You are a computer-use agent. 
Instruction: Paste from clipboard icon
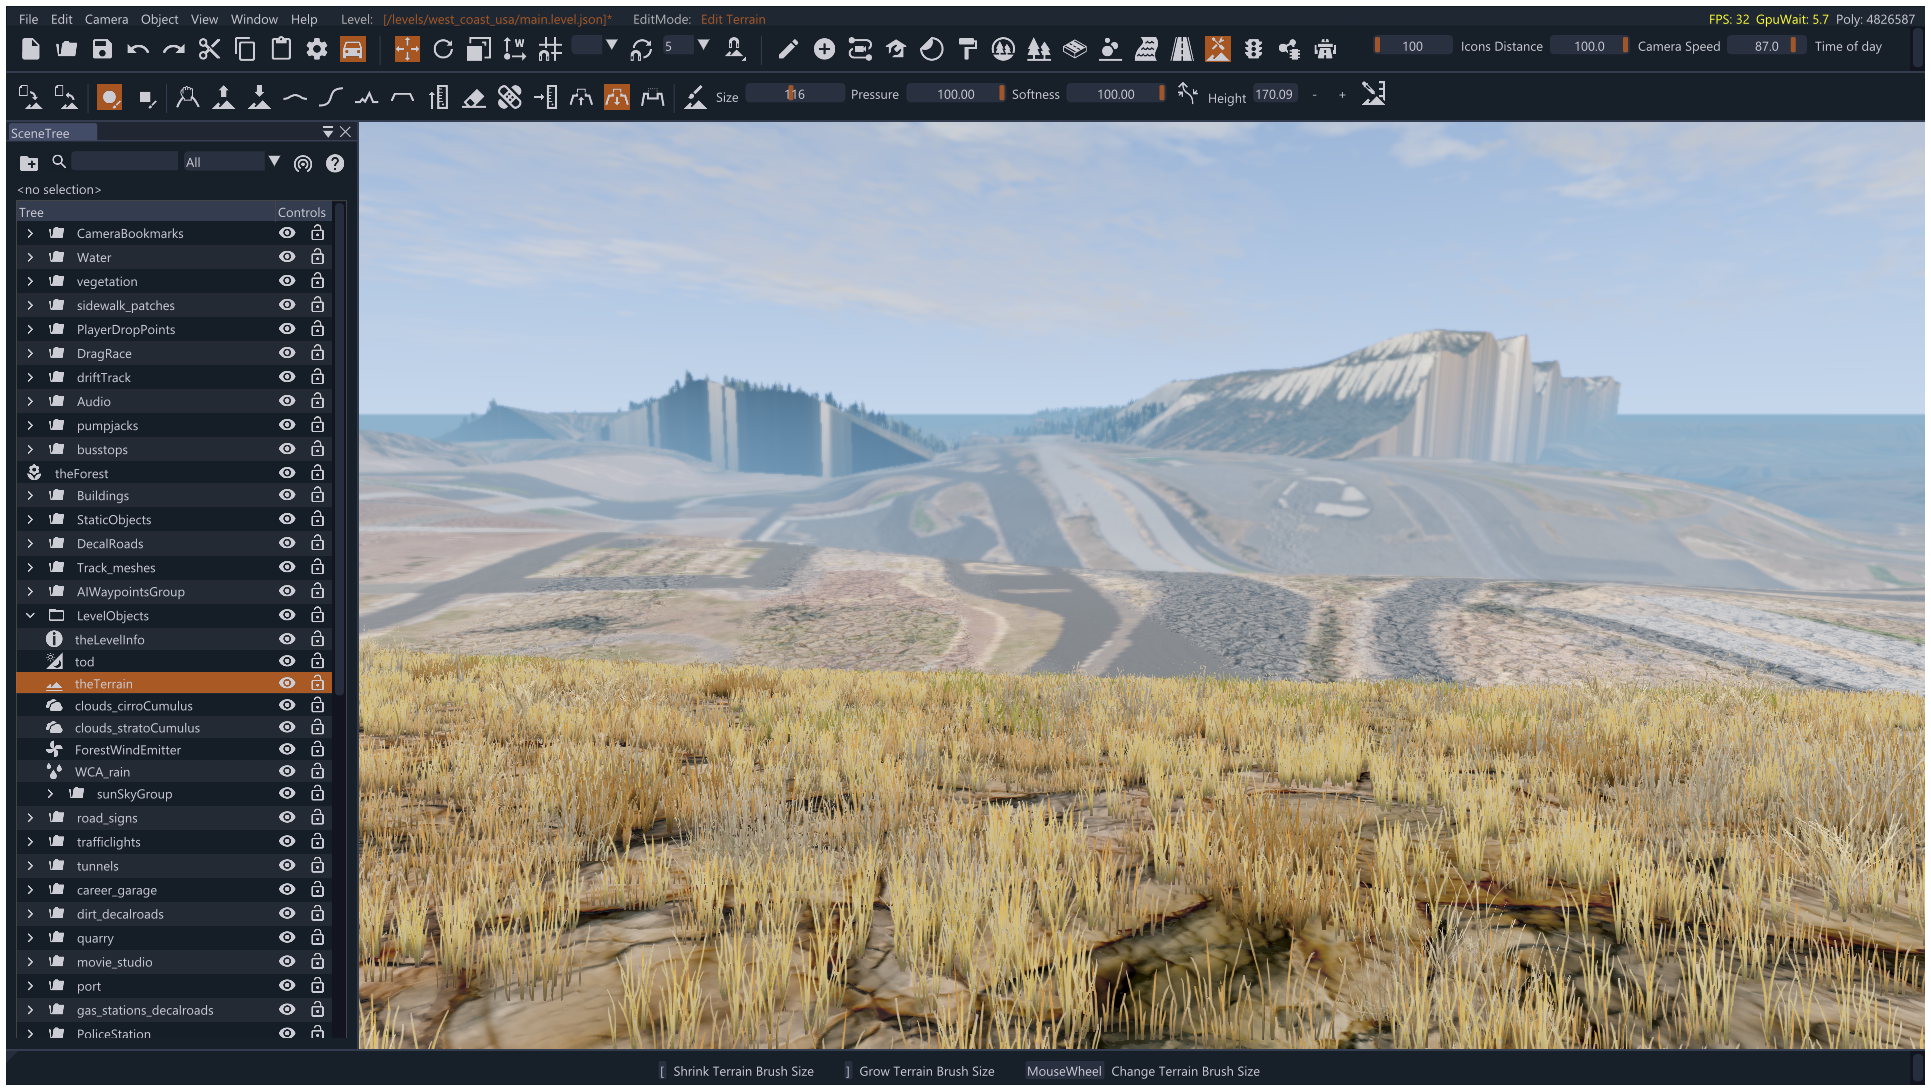point(281,49)
